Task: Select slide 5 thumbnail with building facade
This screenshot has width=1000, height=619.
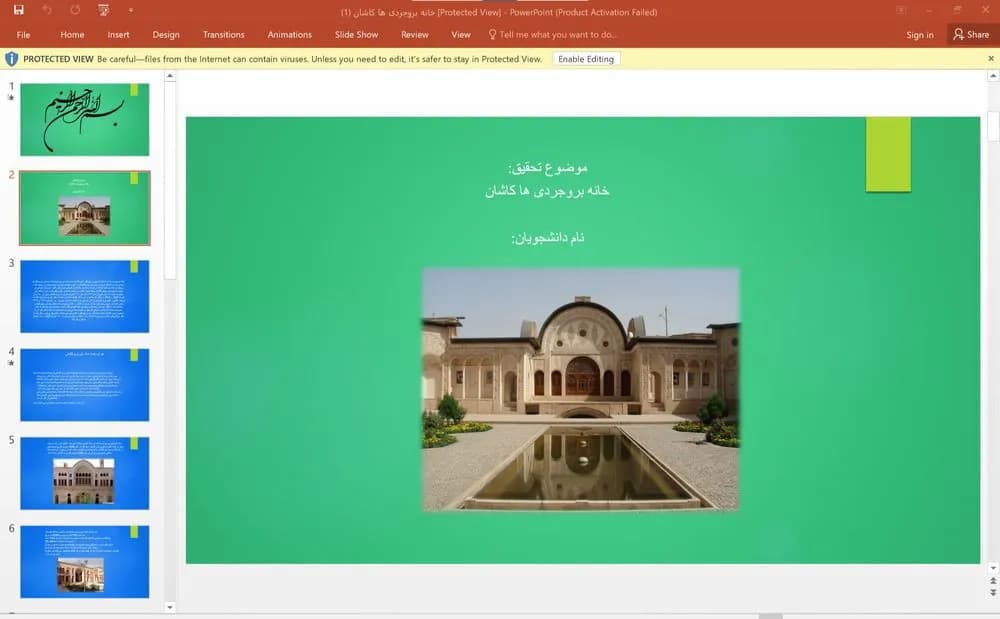Action: (85, 474)
